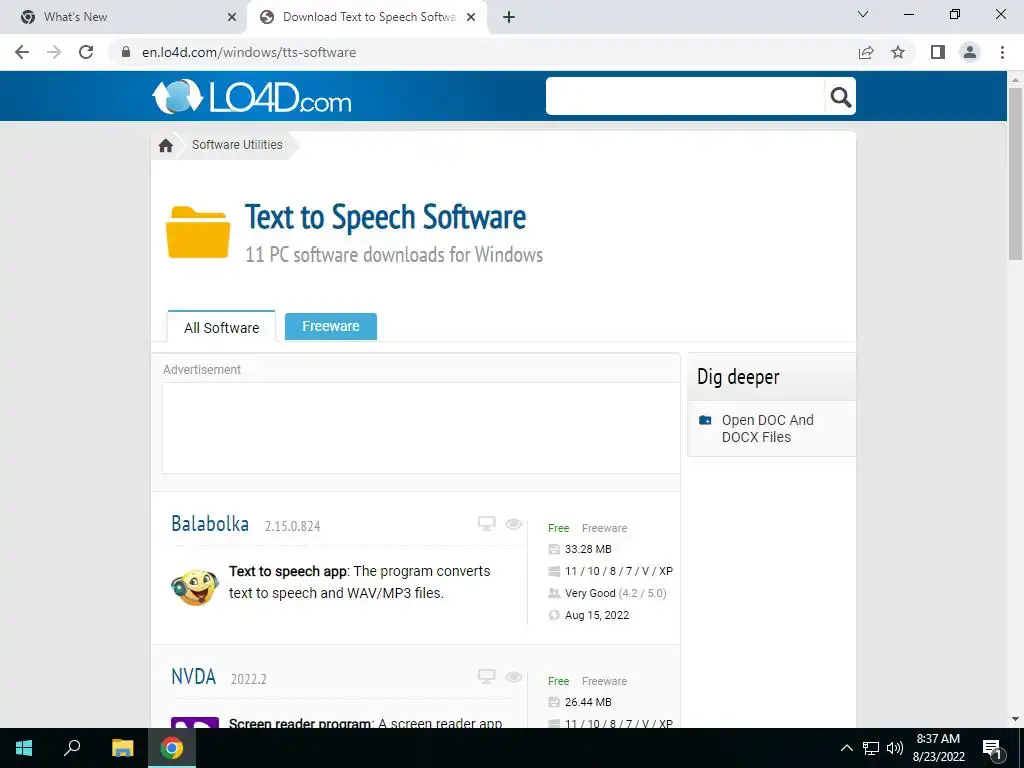Screen dimensions: 1024x768
Task: Bookmark this tab with star icon
Action: tap(898, 52)
